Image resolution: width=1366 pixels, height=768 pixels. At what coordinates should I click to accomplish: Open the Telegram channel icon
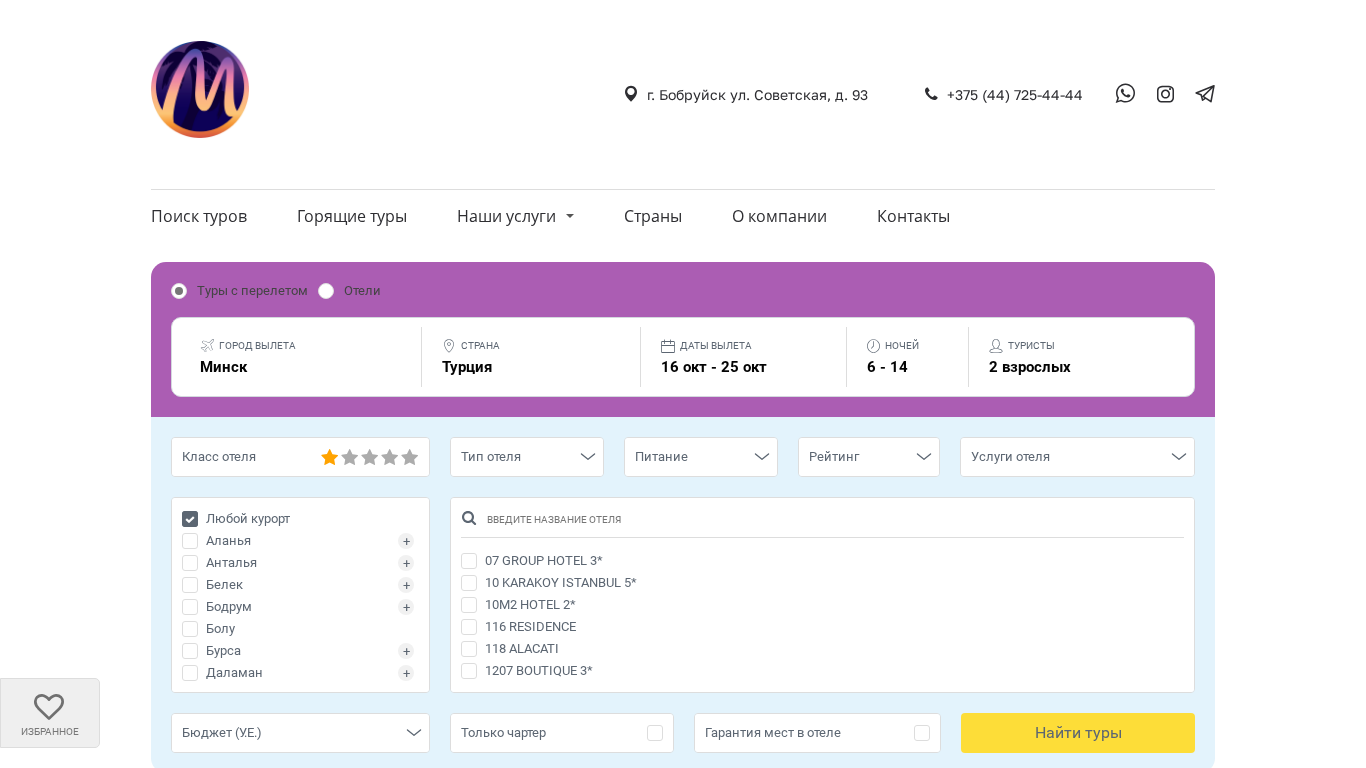tap(1205, 94)
